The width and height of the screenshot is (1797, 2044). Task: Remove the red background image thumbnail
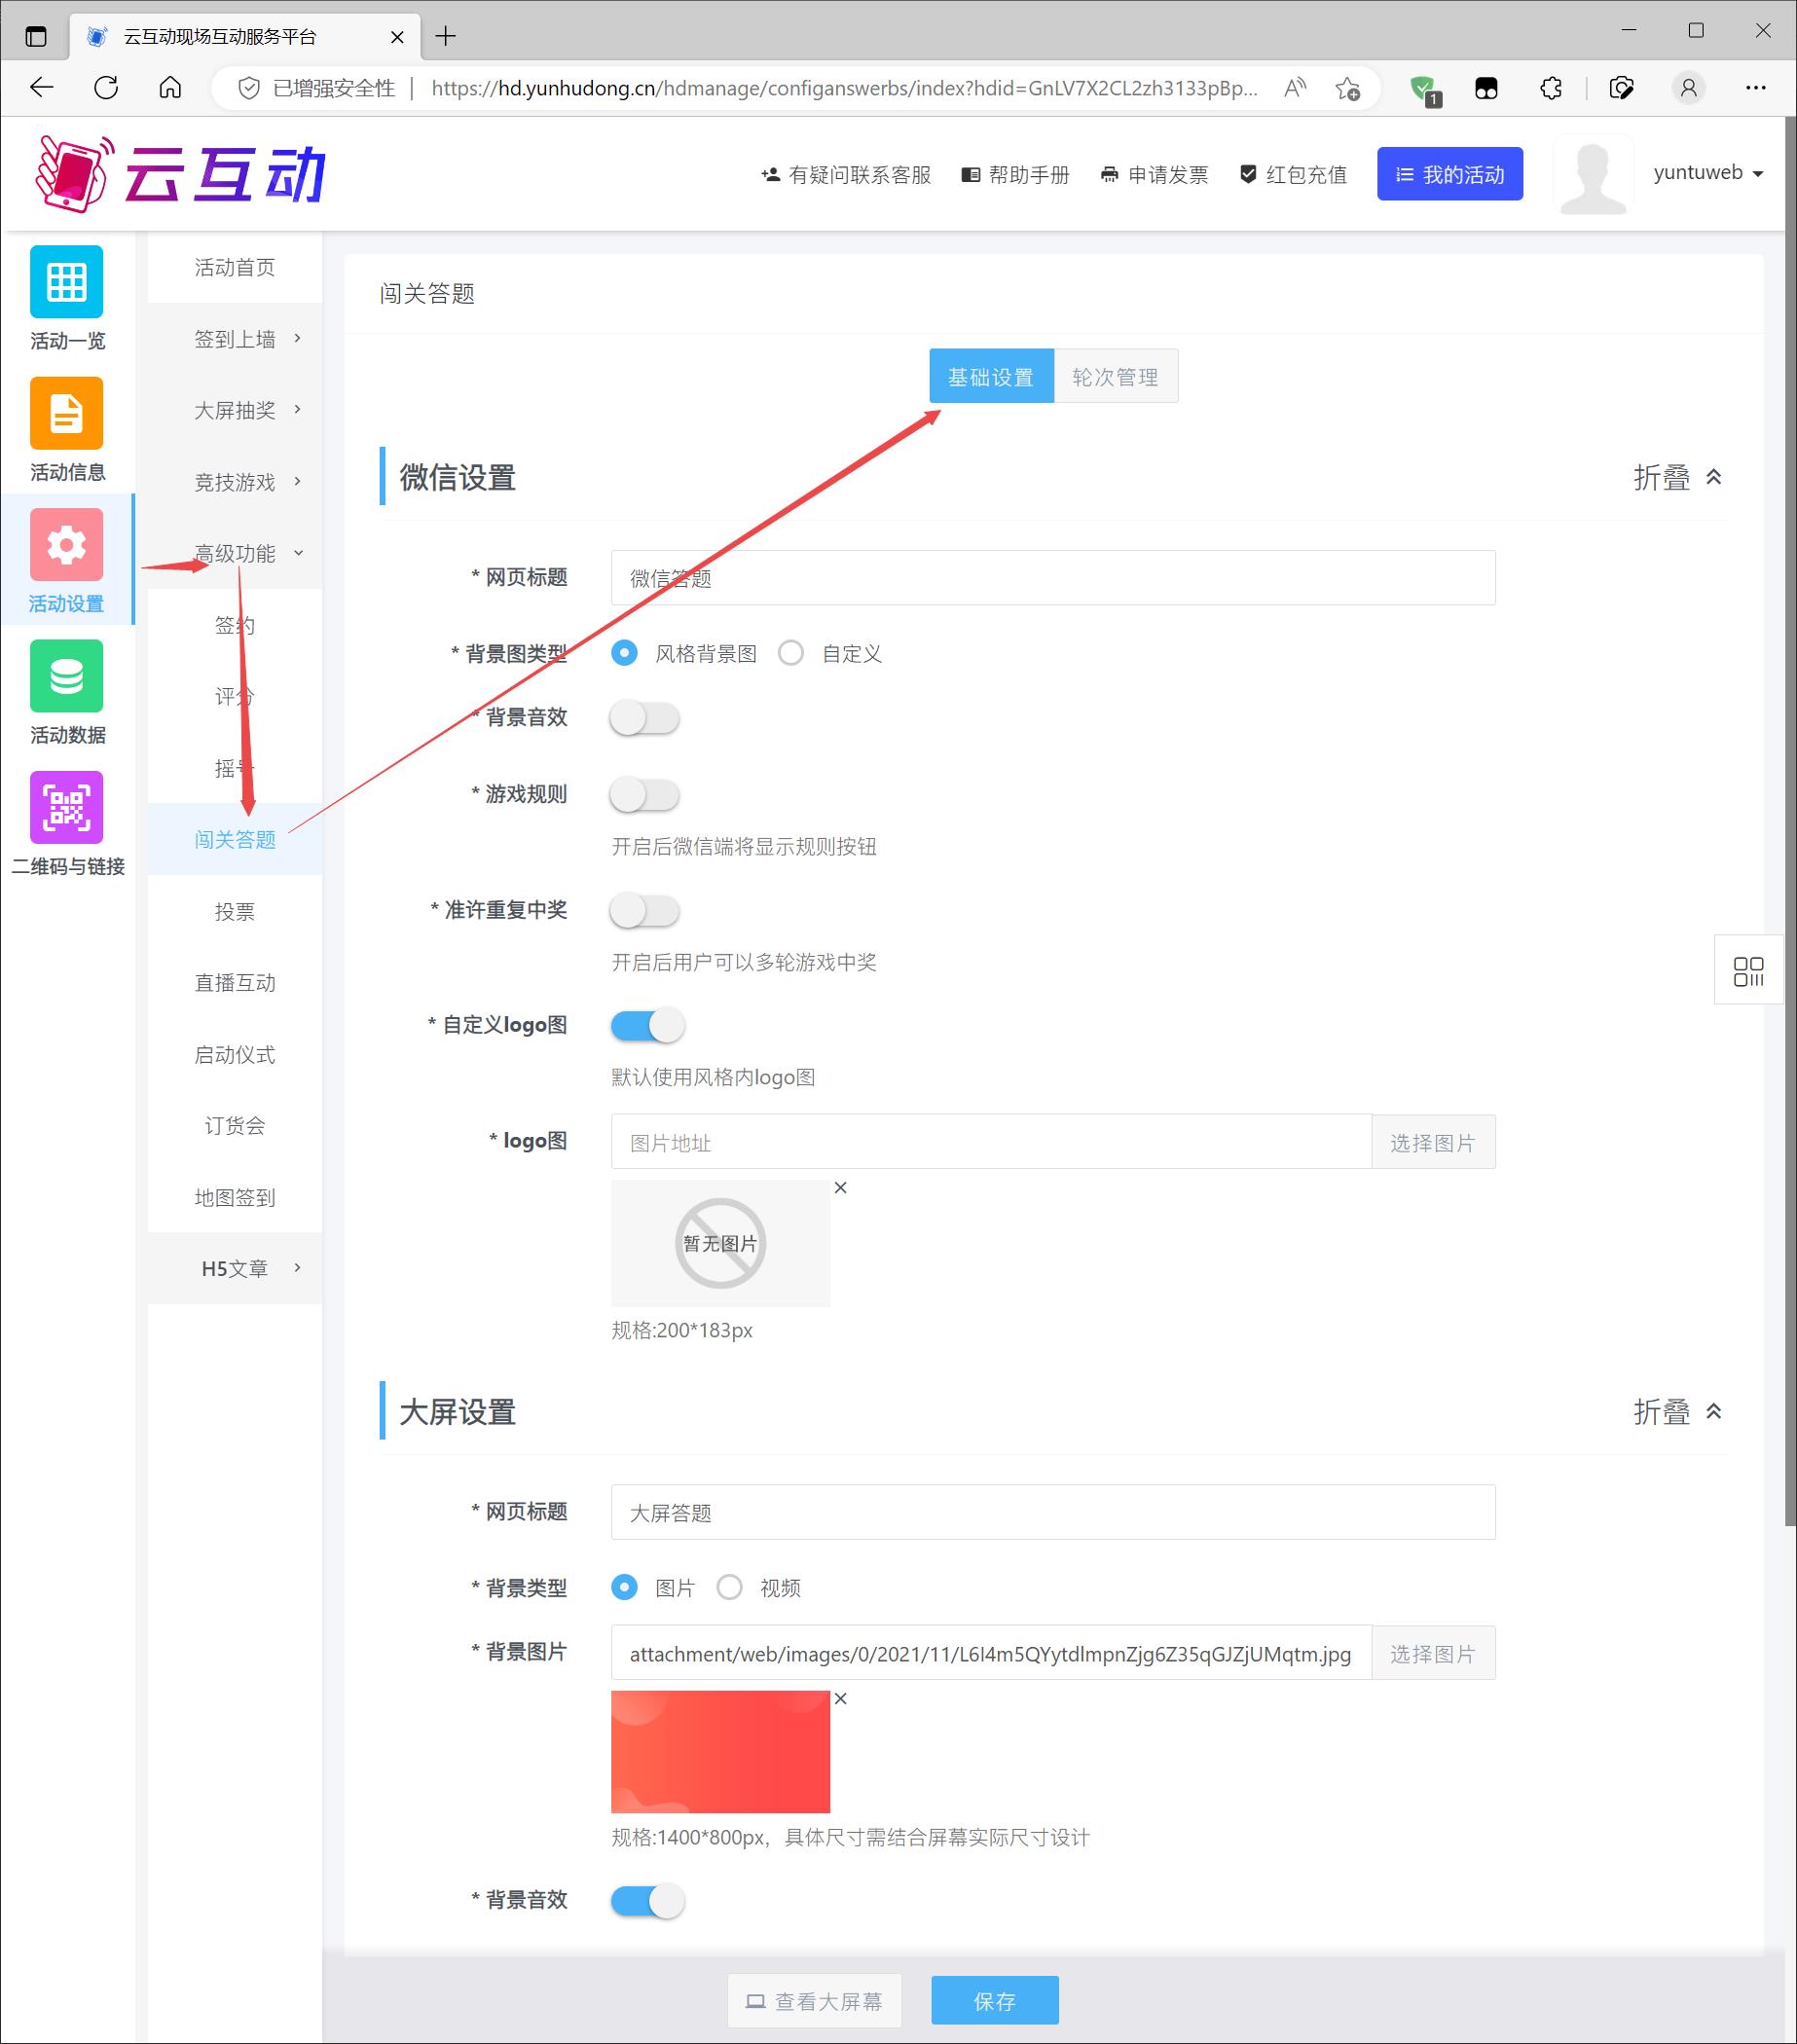point(840,1698)
